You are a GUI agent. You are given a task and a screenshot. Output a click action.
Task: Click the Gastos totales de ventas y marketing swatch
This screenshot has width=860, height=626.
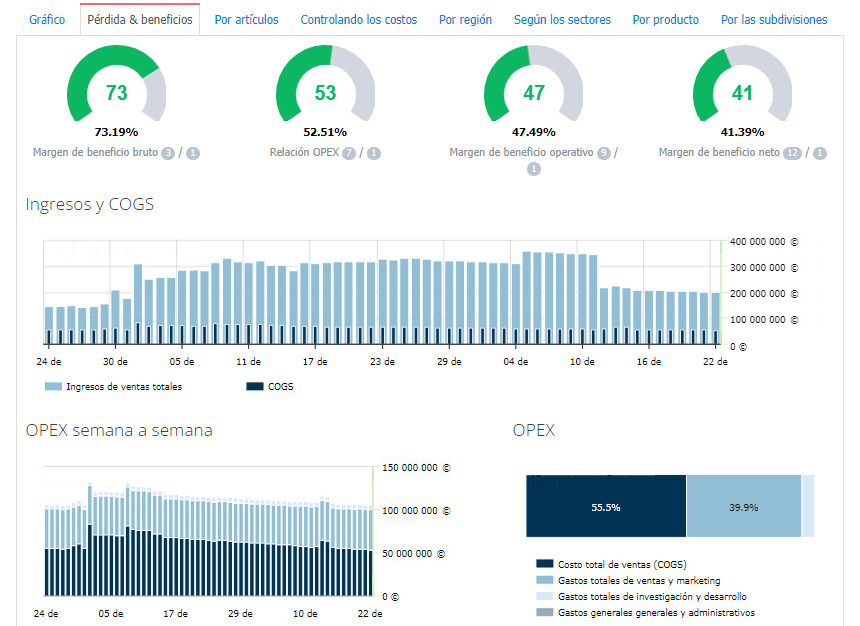[544, 581]
